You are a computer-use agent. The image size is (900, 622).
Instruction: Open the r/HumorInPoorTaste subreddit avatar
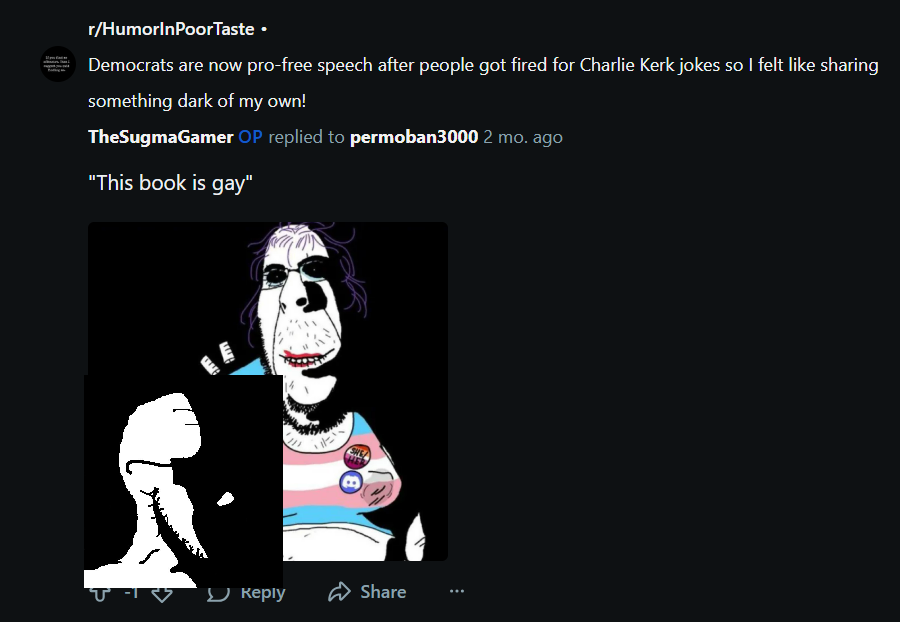[58, 64]
